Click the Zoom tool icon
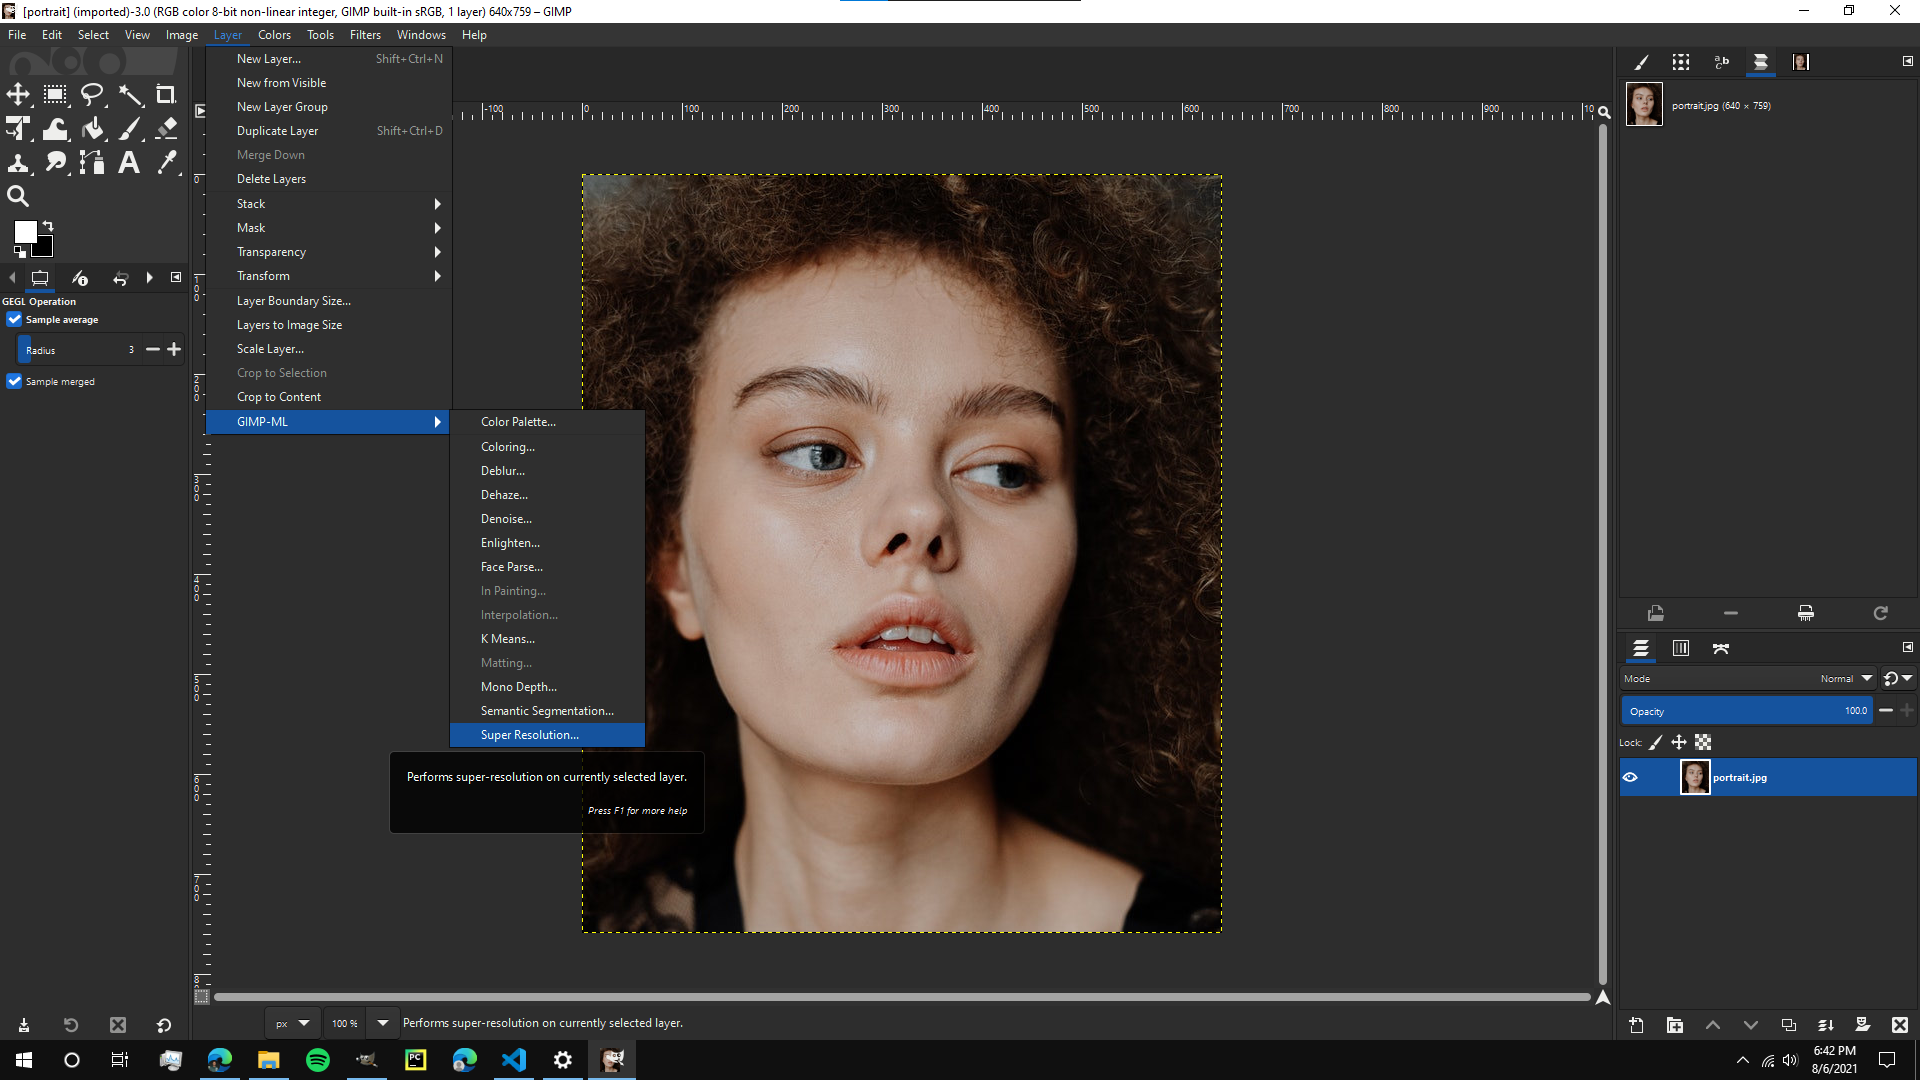The height and width of the screenshot is (1080, 1920). tap(18, 195)
